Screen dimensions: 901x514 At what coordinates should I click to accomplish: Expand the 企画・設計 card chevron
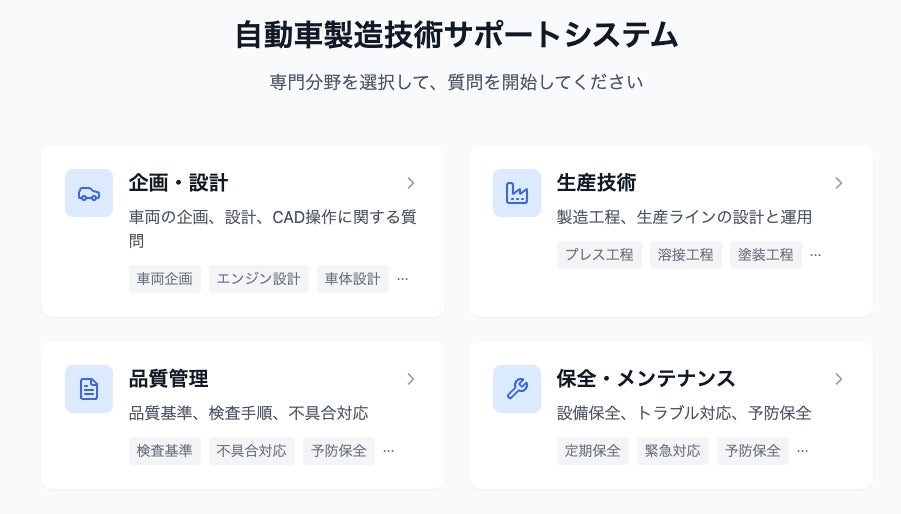(x=411, y=183)
